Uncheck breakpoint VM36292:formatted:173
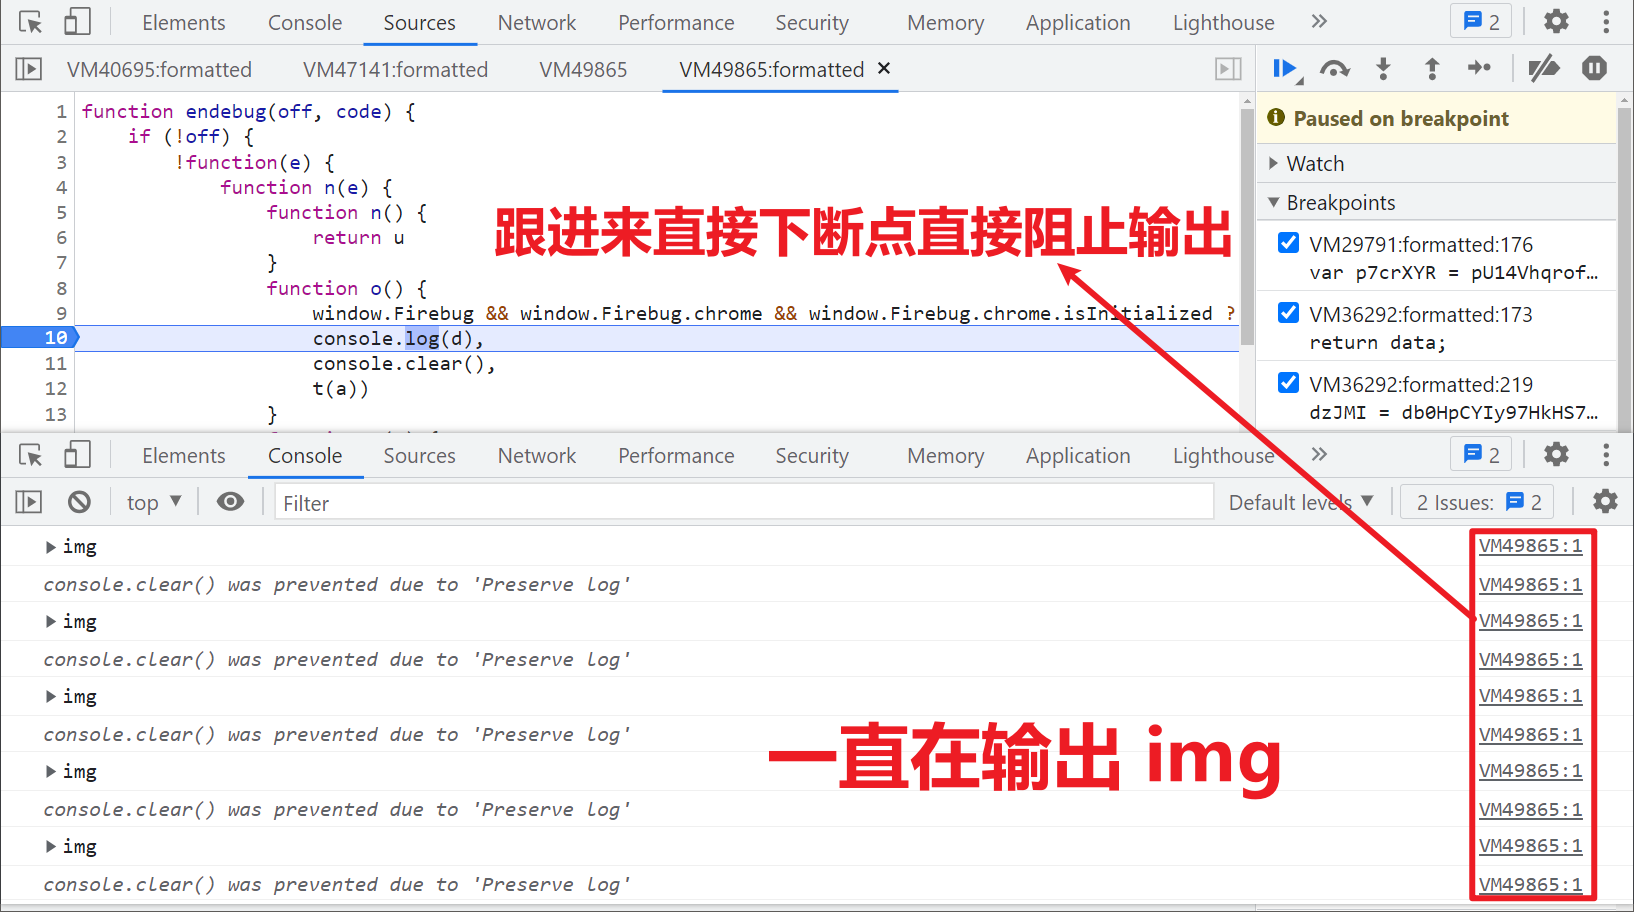 coord(1289,313)
